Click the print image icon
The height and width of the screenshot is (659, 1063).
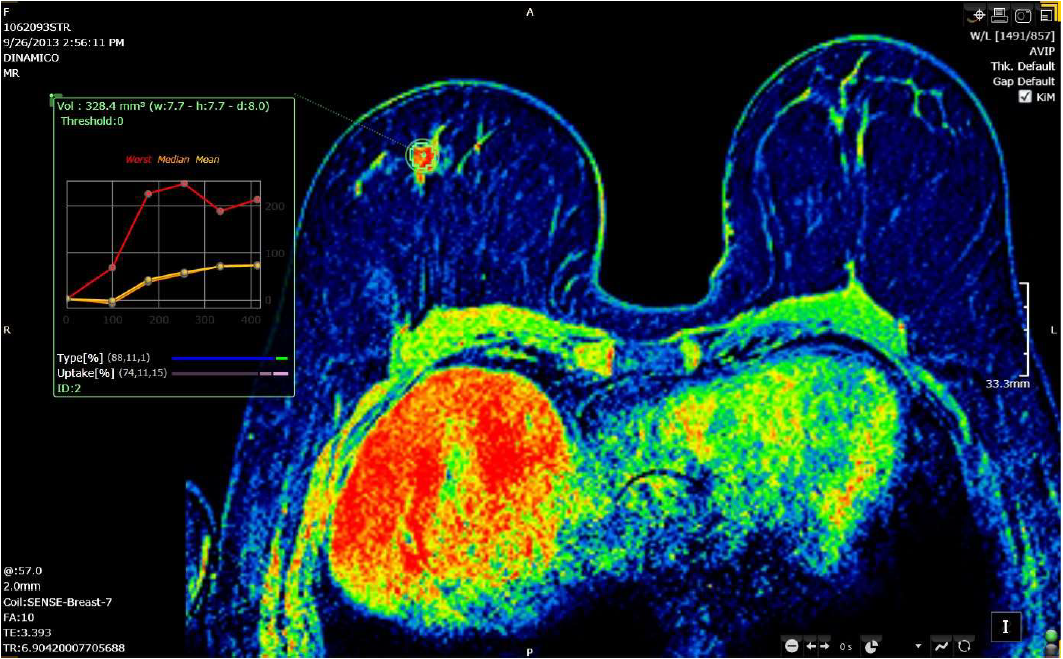click(x=1000, y=14)
